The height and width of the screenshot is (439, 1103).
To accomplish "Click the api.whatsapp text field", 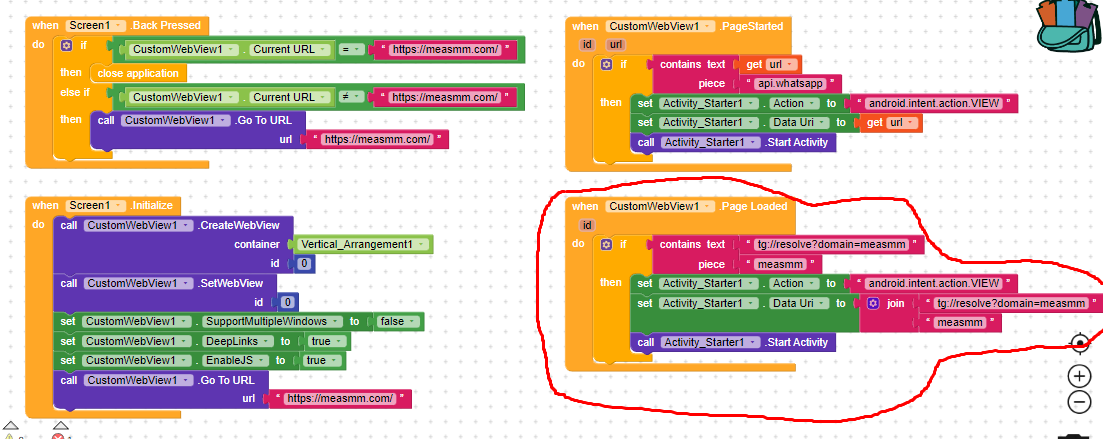I will click(x=792, y=83).
